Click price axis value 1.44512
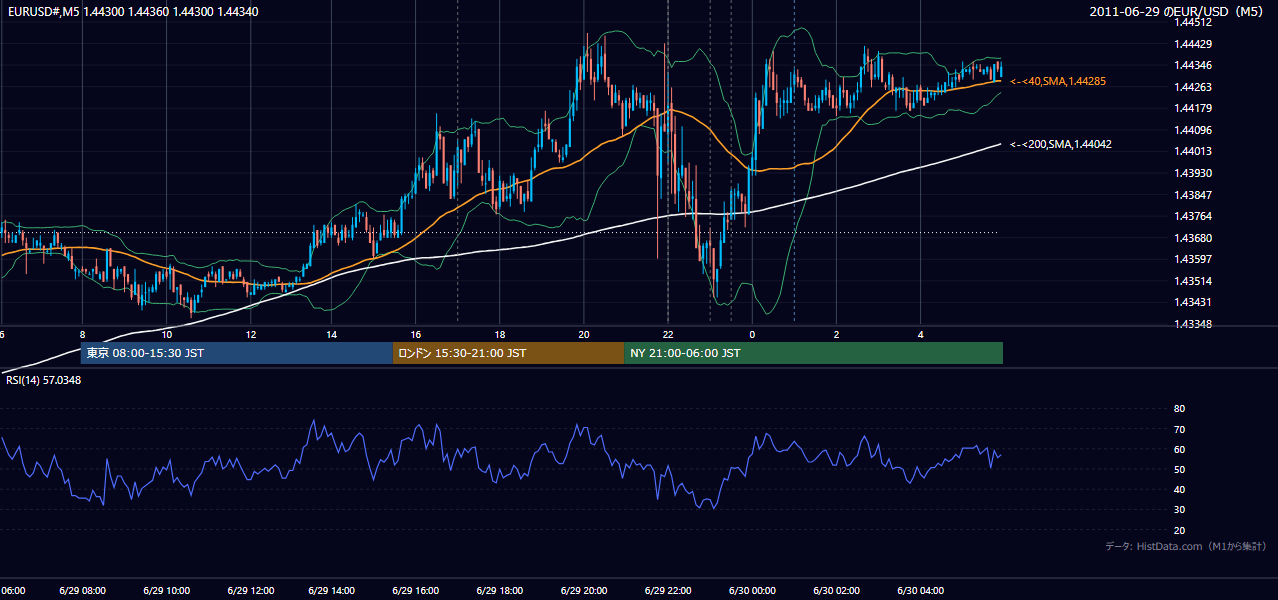The image size is (1278, 600). [1193, 22]
